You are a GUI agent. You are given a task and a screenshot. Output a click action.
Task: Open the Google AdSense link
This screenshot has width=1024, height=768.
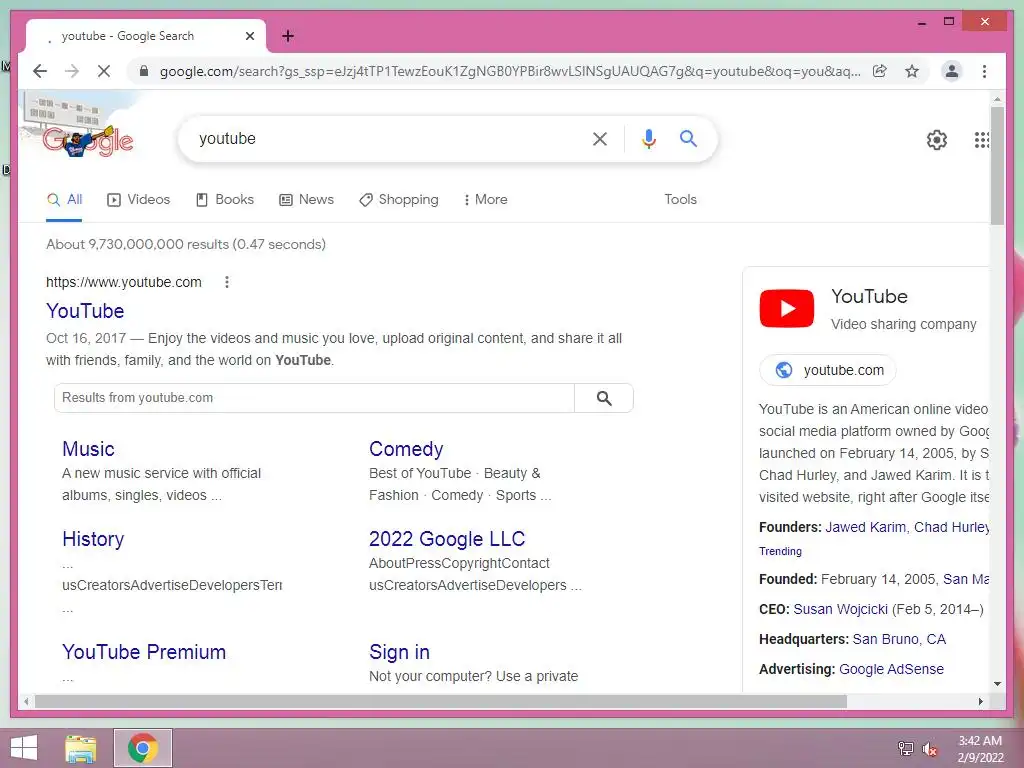click(891, 669)
